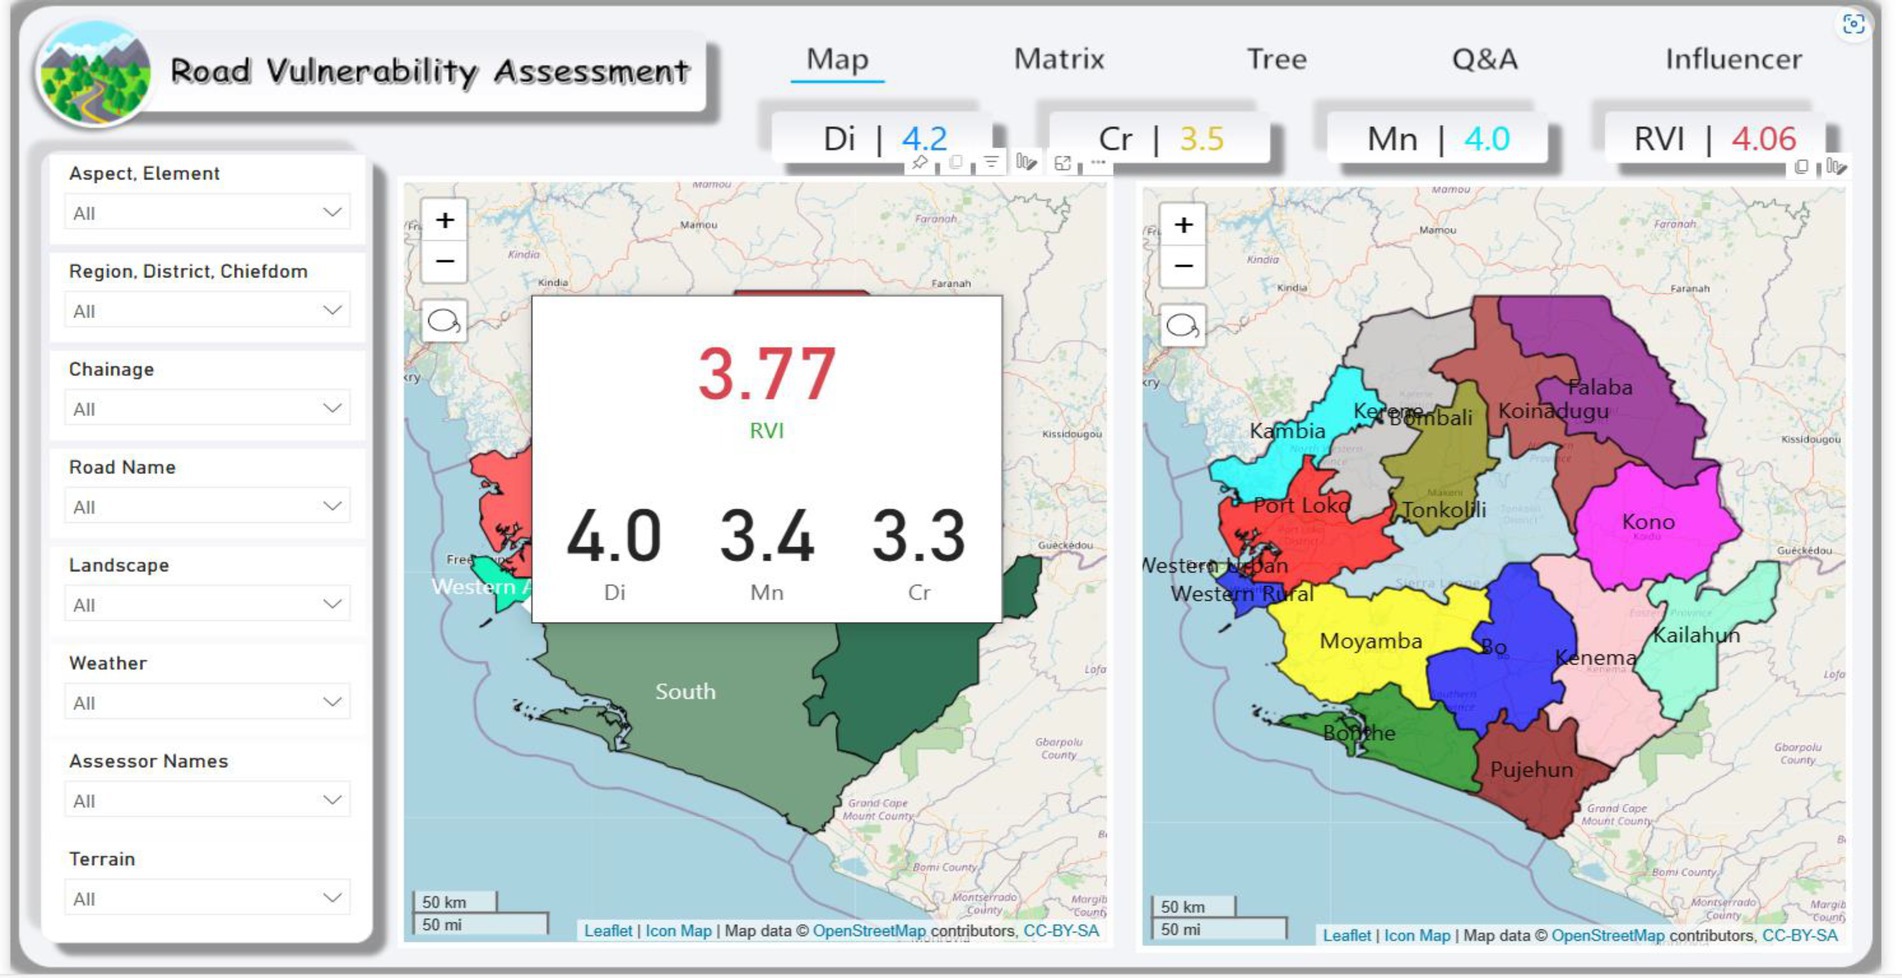Image resolution: width=1902 pixels, height=978 pixels.
Task: Activate lasso select on the region map
Action: tap(444, 322)
